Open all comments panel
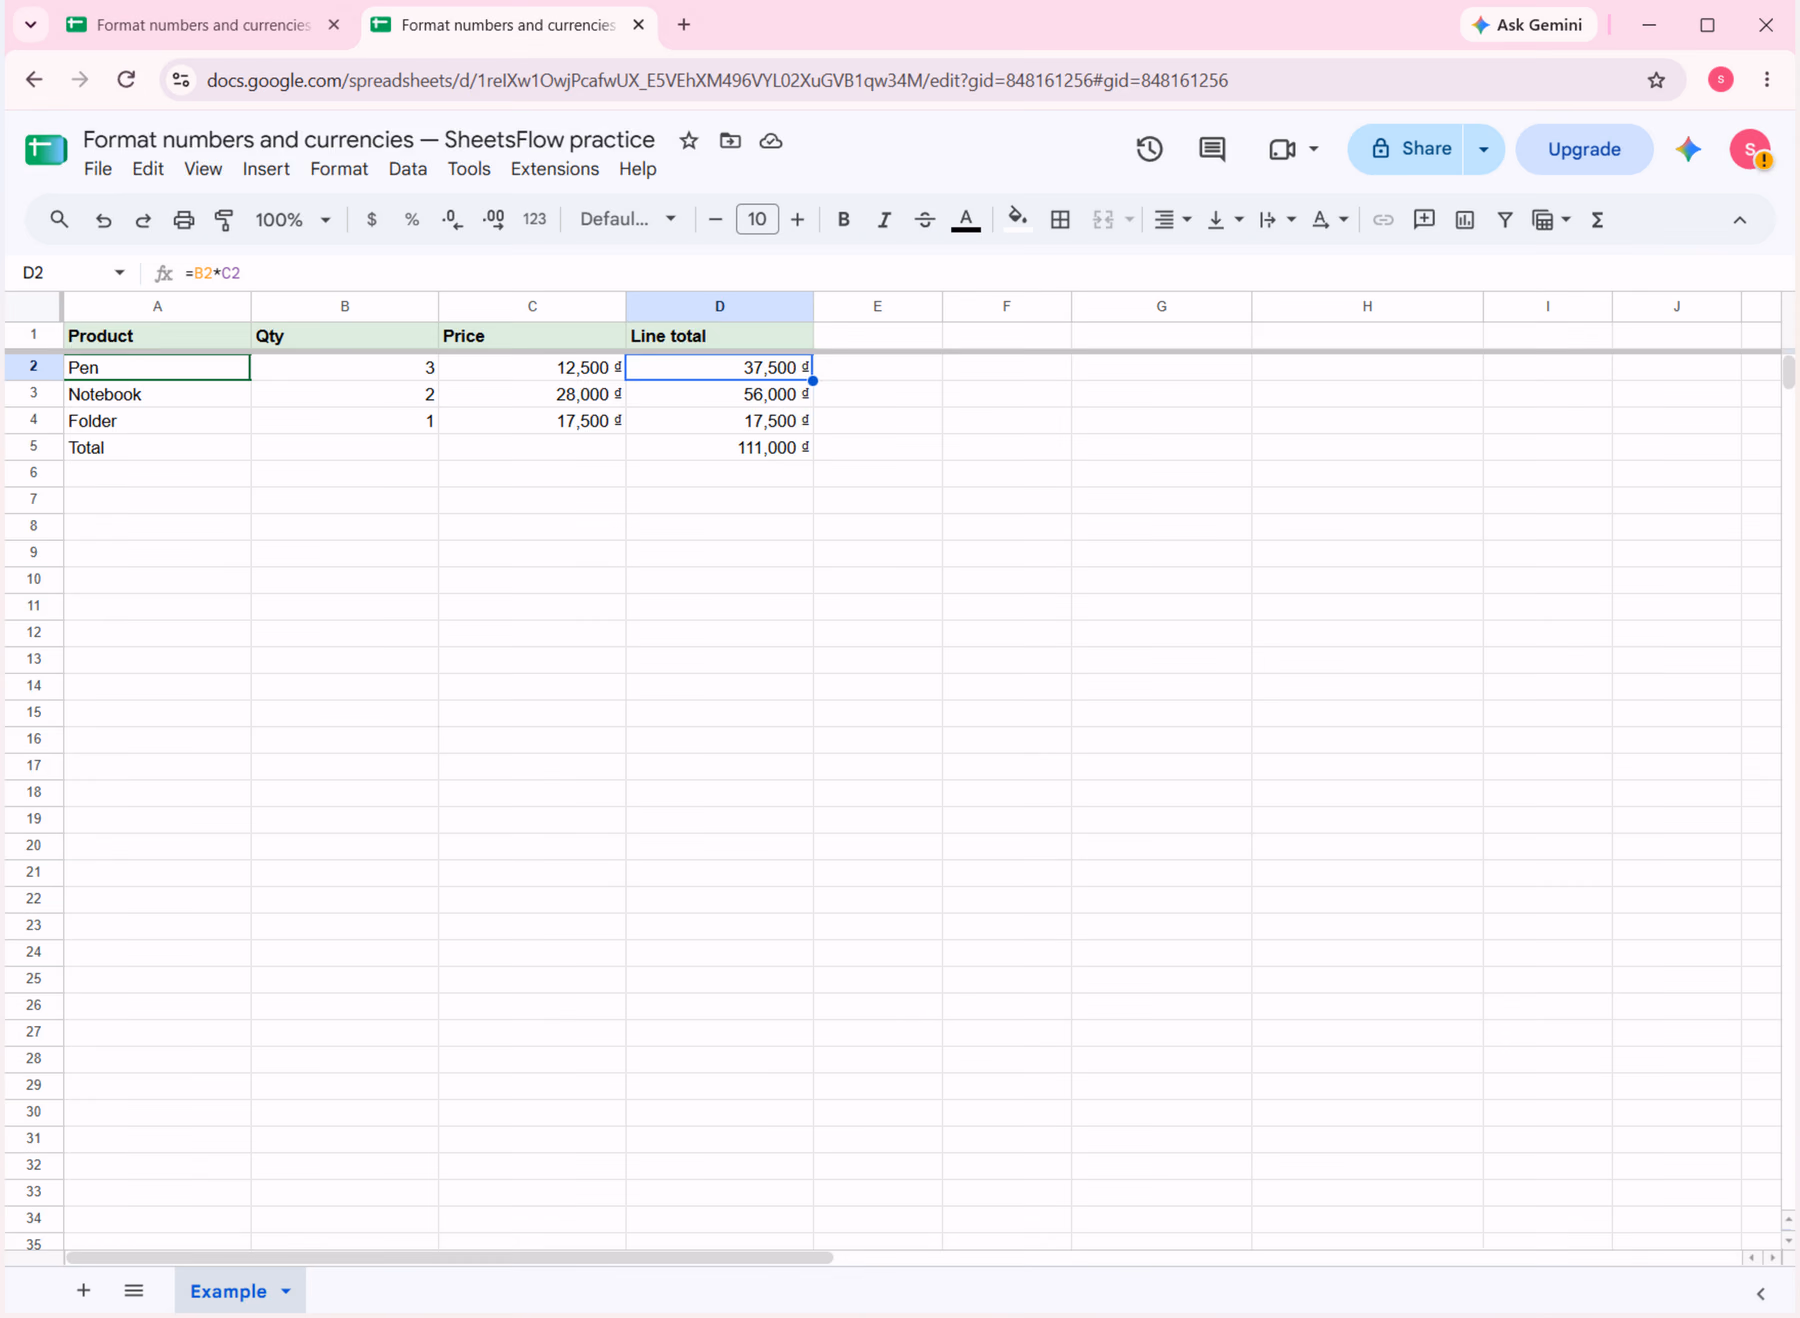Viewport: 1800px width, 1318px height. pyautogui.click(x=1212, y=149)
